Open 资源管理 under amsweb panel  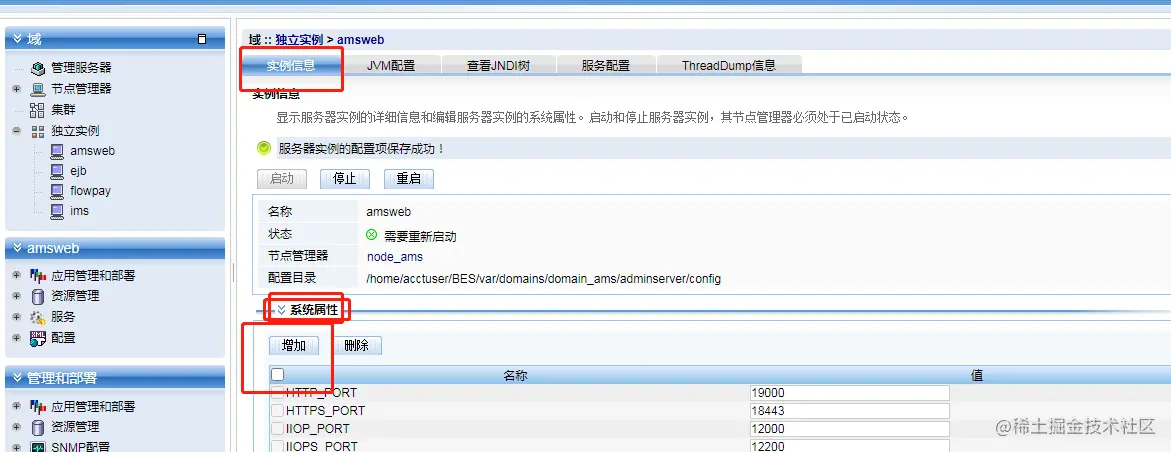coord(75,296)
